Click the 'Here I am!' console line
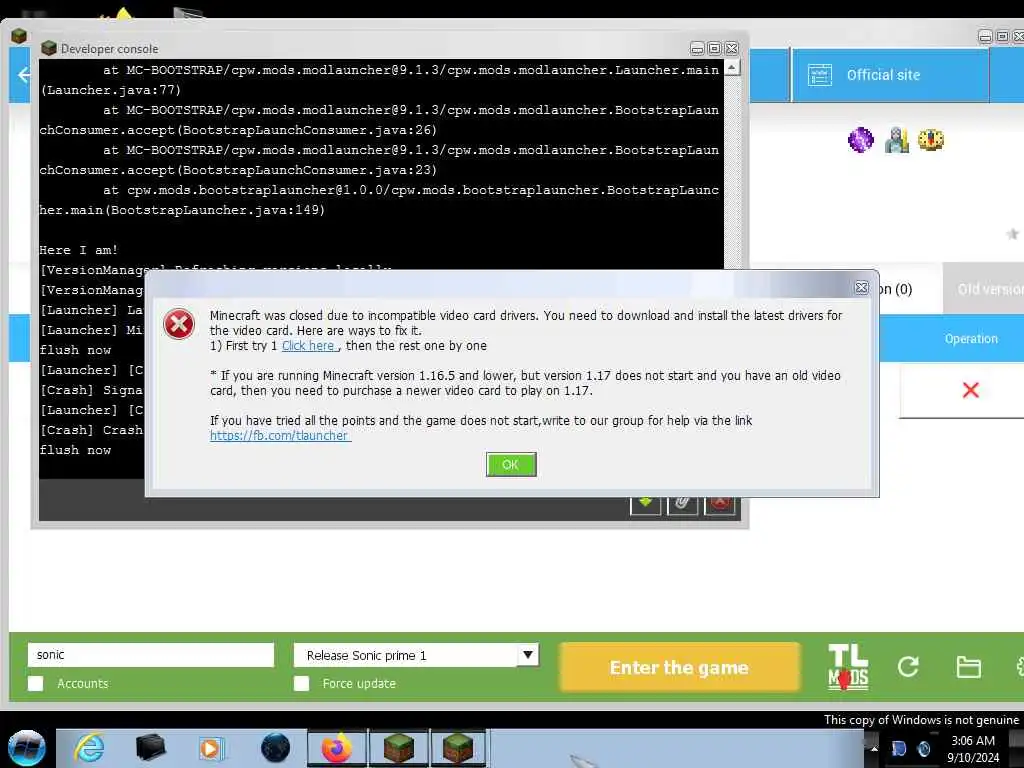1024x768 pixels. [78, 250]
